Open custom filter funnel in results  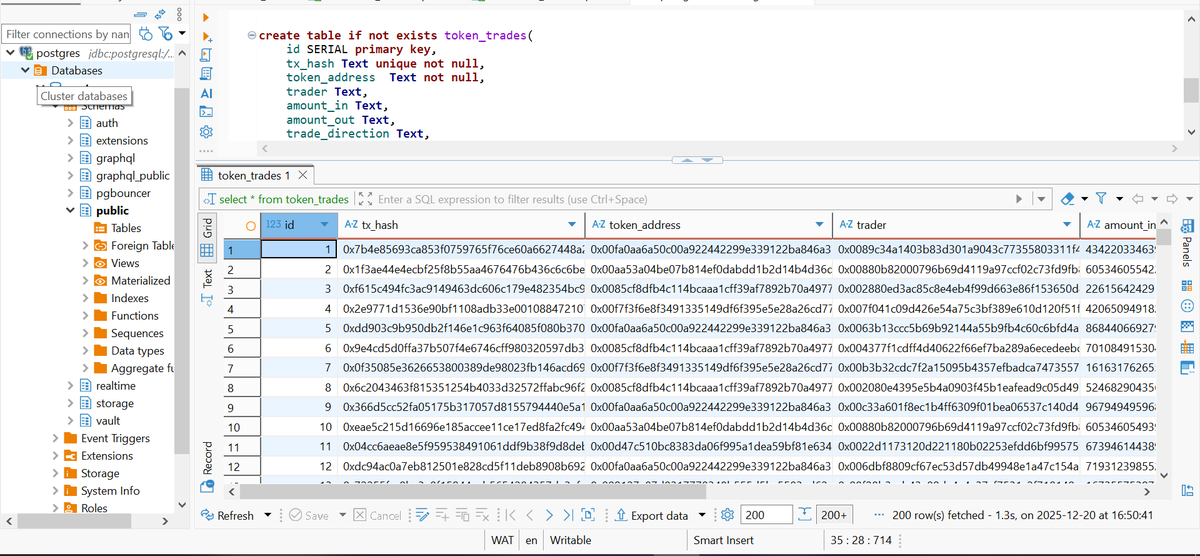1101,198
